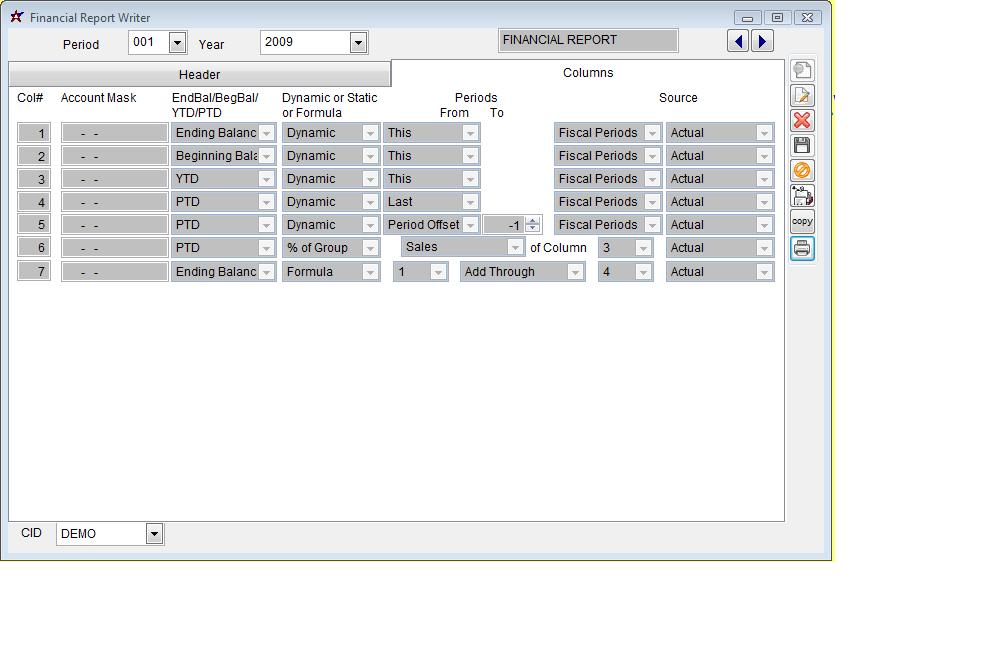
Task: Open the Sales group dropdown in row 6
Action: pos(515,247)
